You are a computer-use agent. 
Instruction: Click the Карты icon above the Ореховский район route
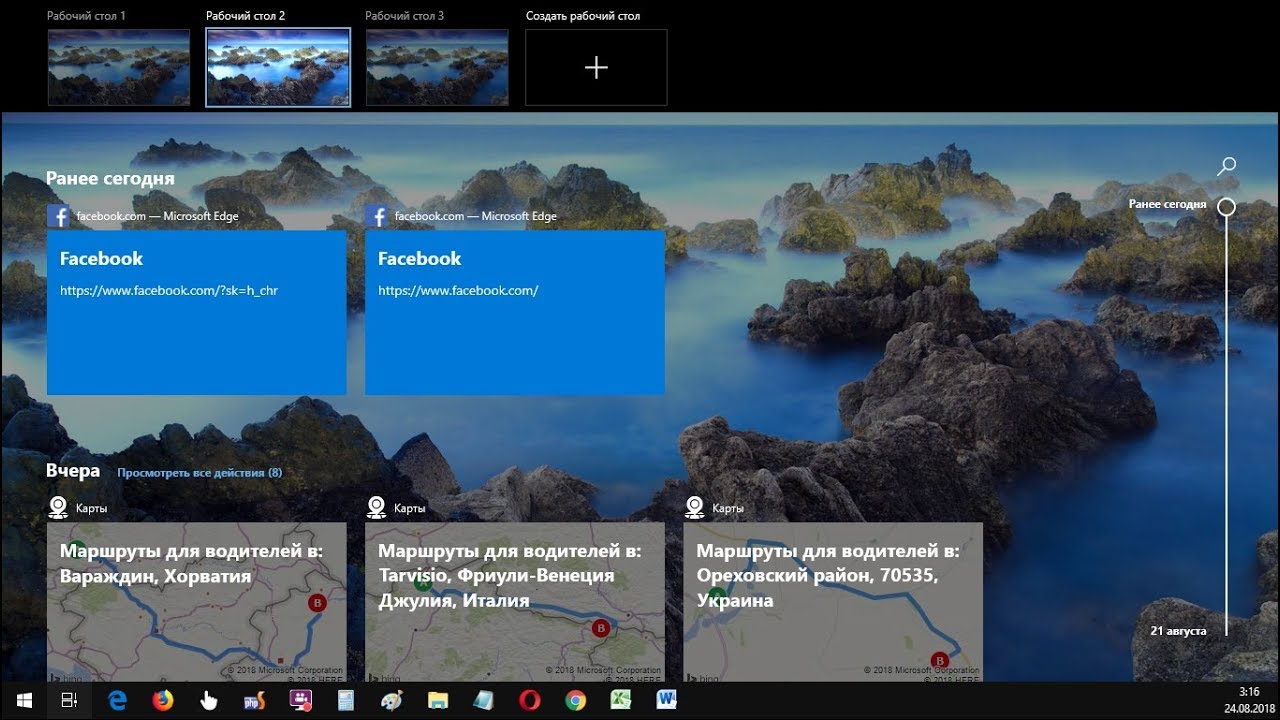tap(694, 508)
